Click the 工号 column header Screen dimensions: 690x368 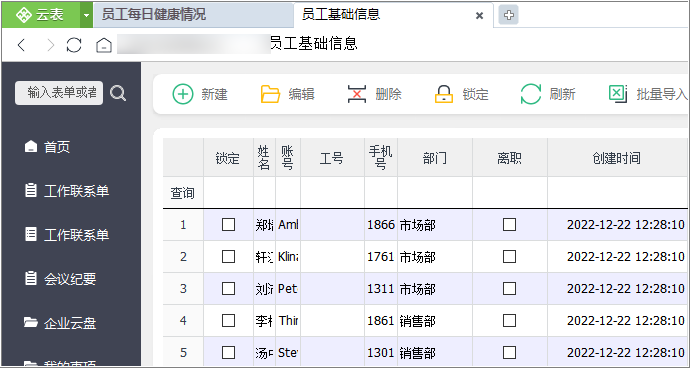point(332,158)
